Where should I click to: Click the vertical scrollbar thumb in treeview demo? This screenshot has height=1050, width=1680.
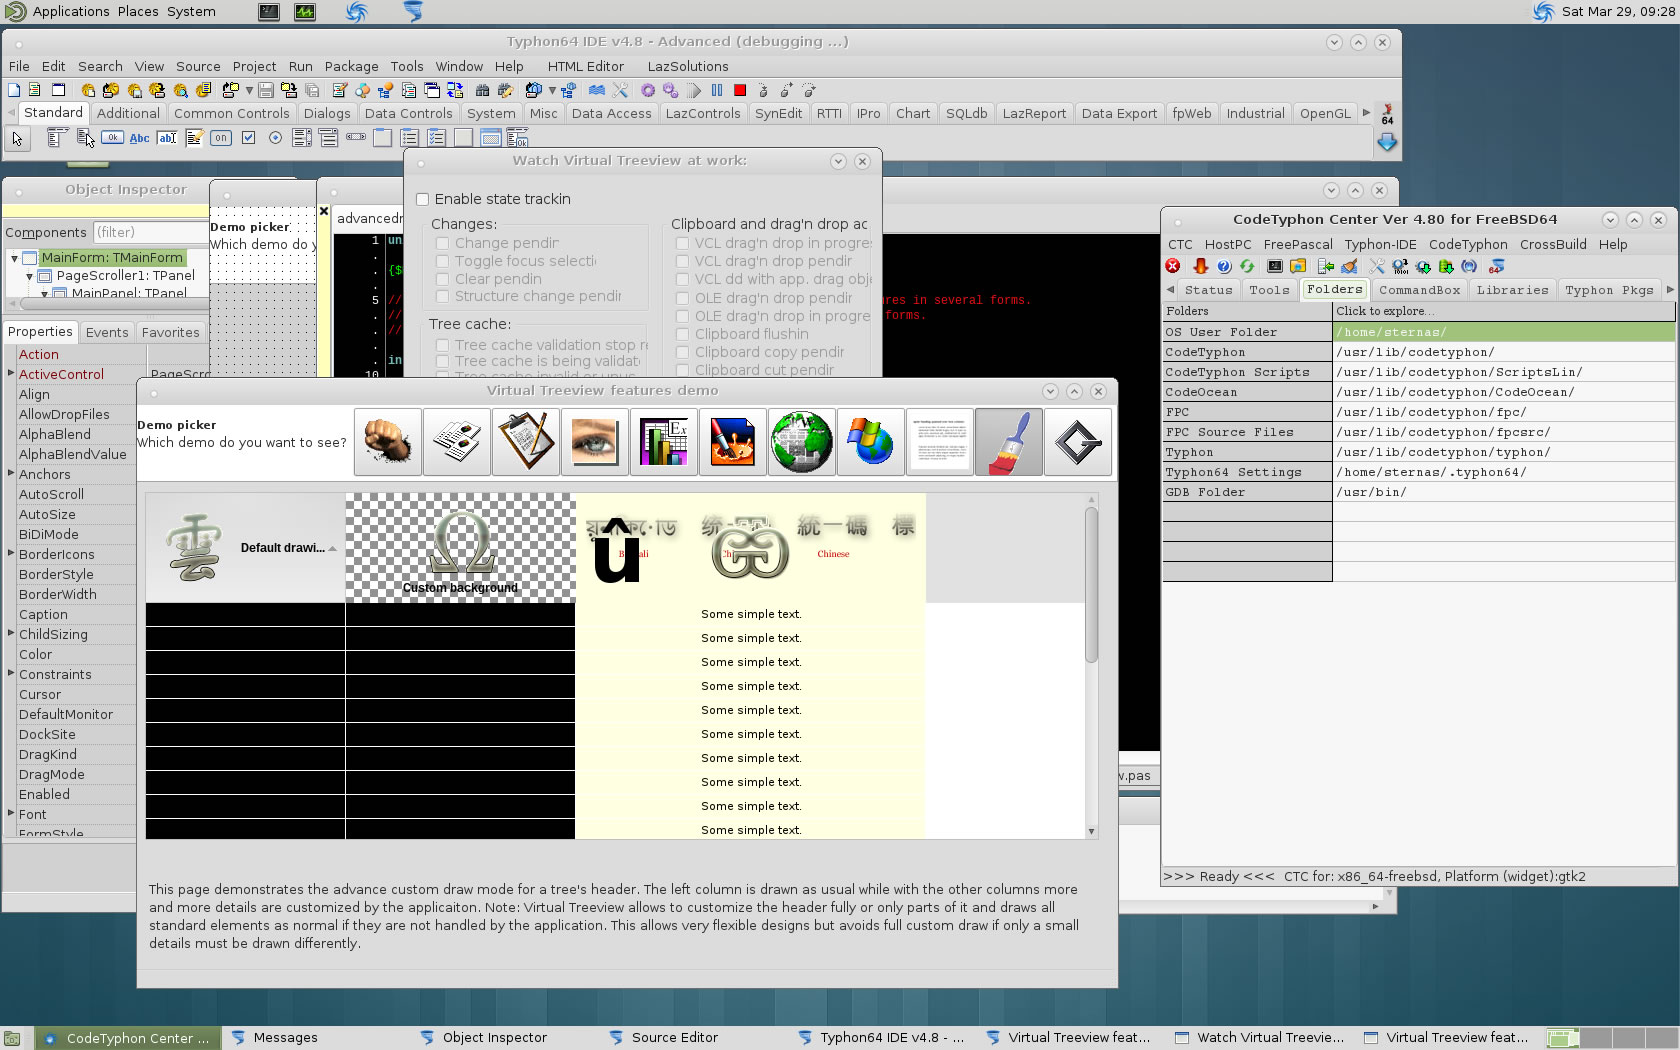[x=1091, y=585]
